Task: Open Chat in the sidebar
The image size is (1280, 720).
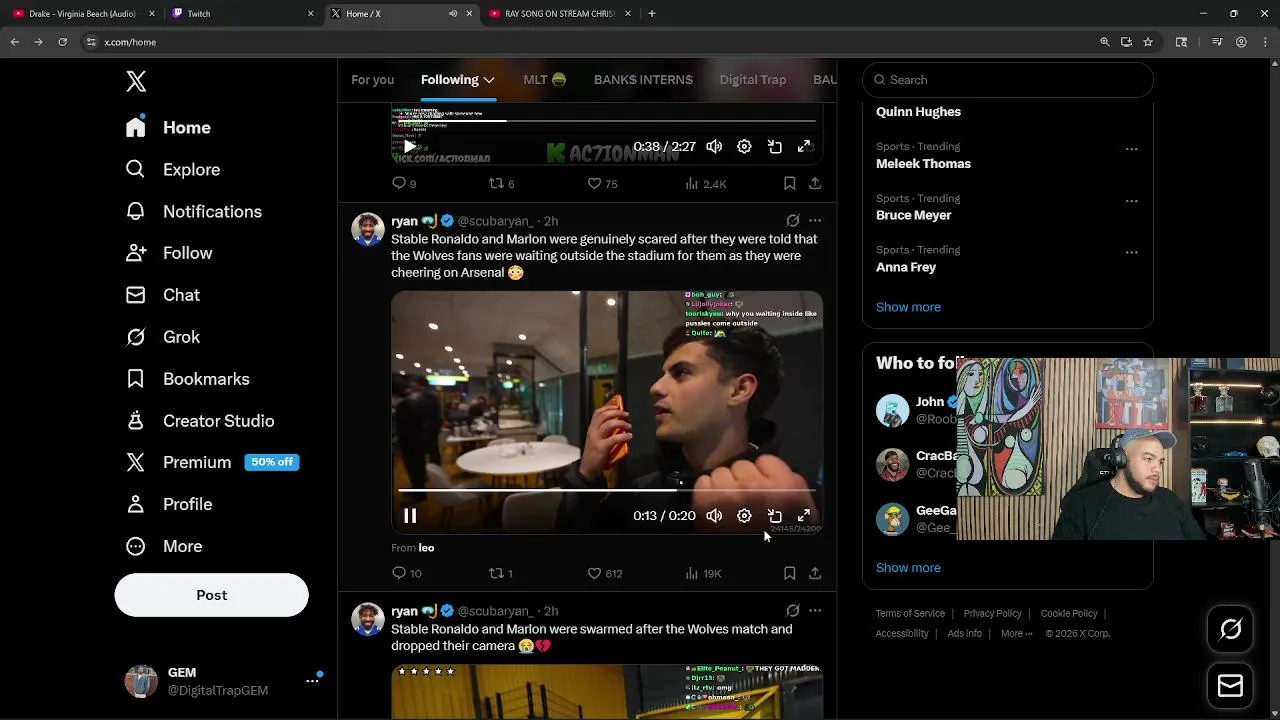Action: (162, 296)
